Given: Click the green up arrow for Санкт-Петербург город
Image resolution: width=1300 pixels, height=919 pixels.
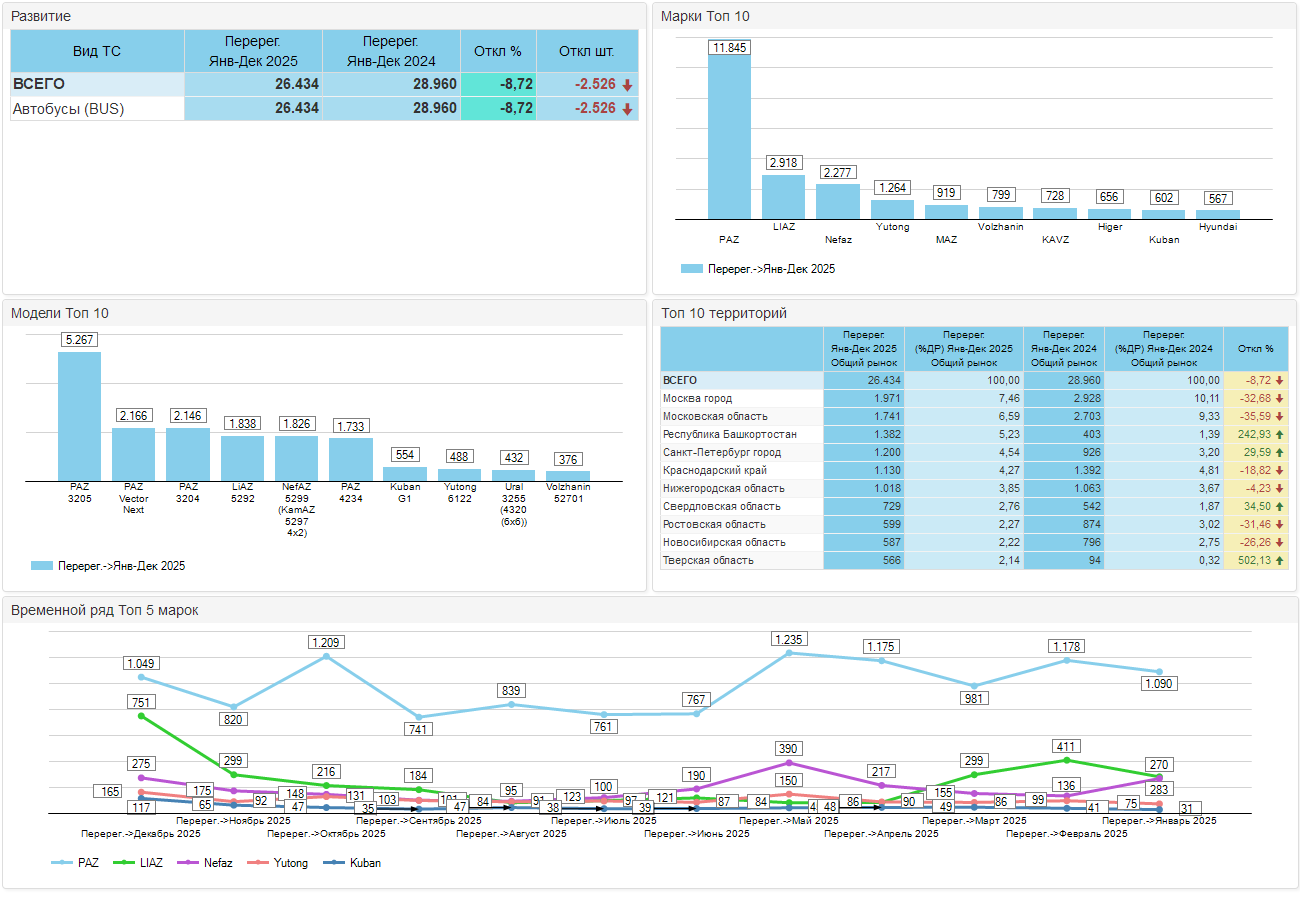Looking at the screenshot, I should (x=1280, y=453).
